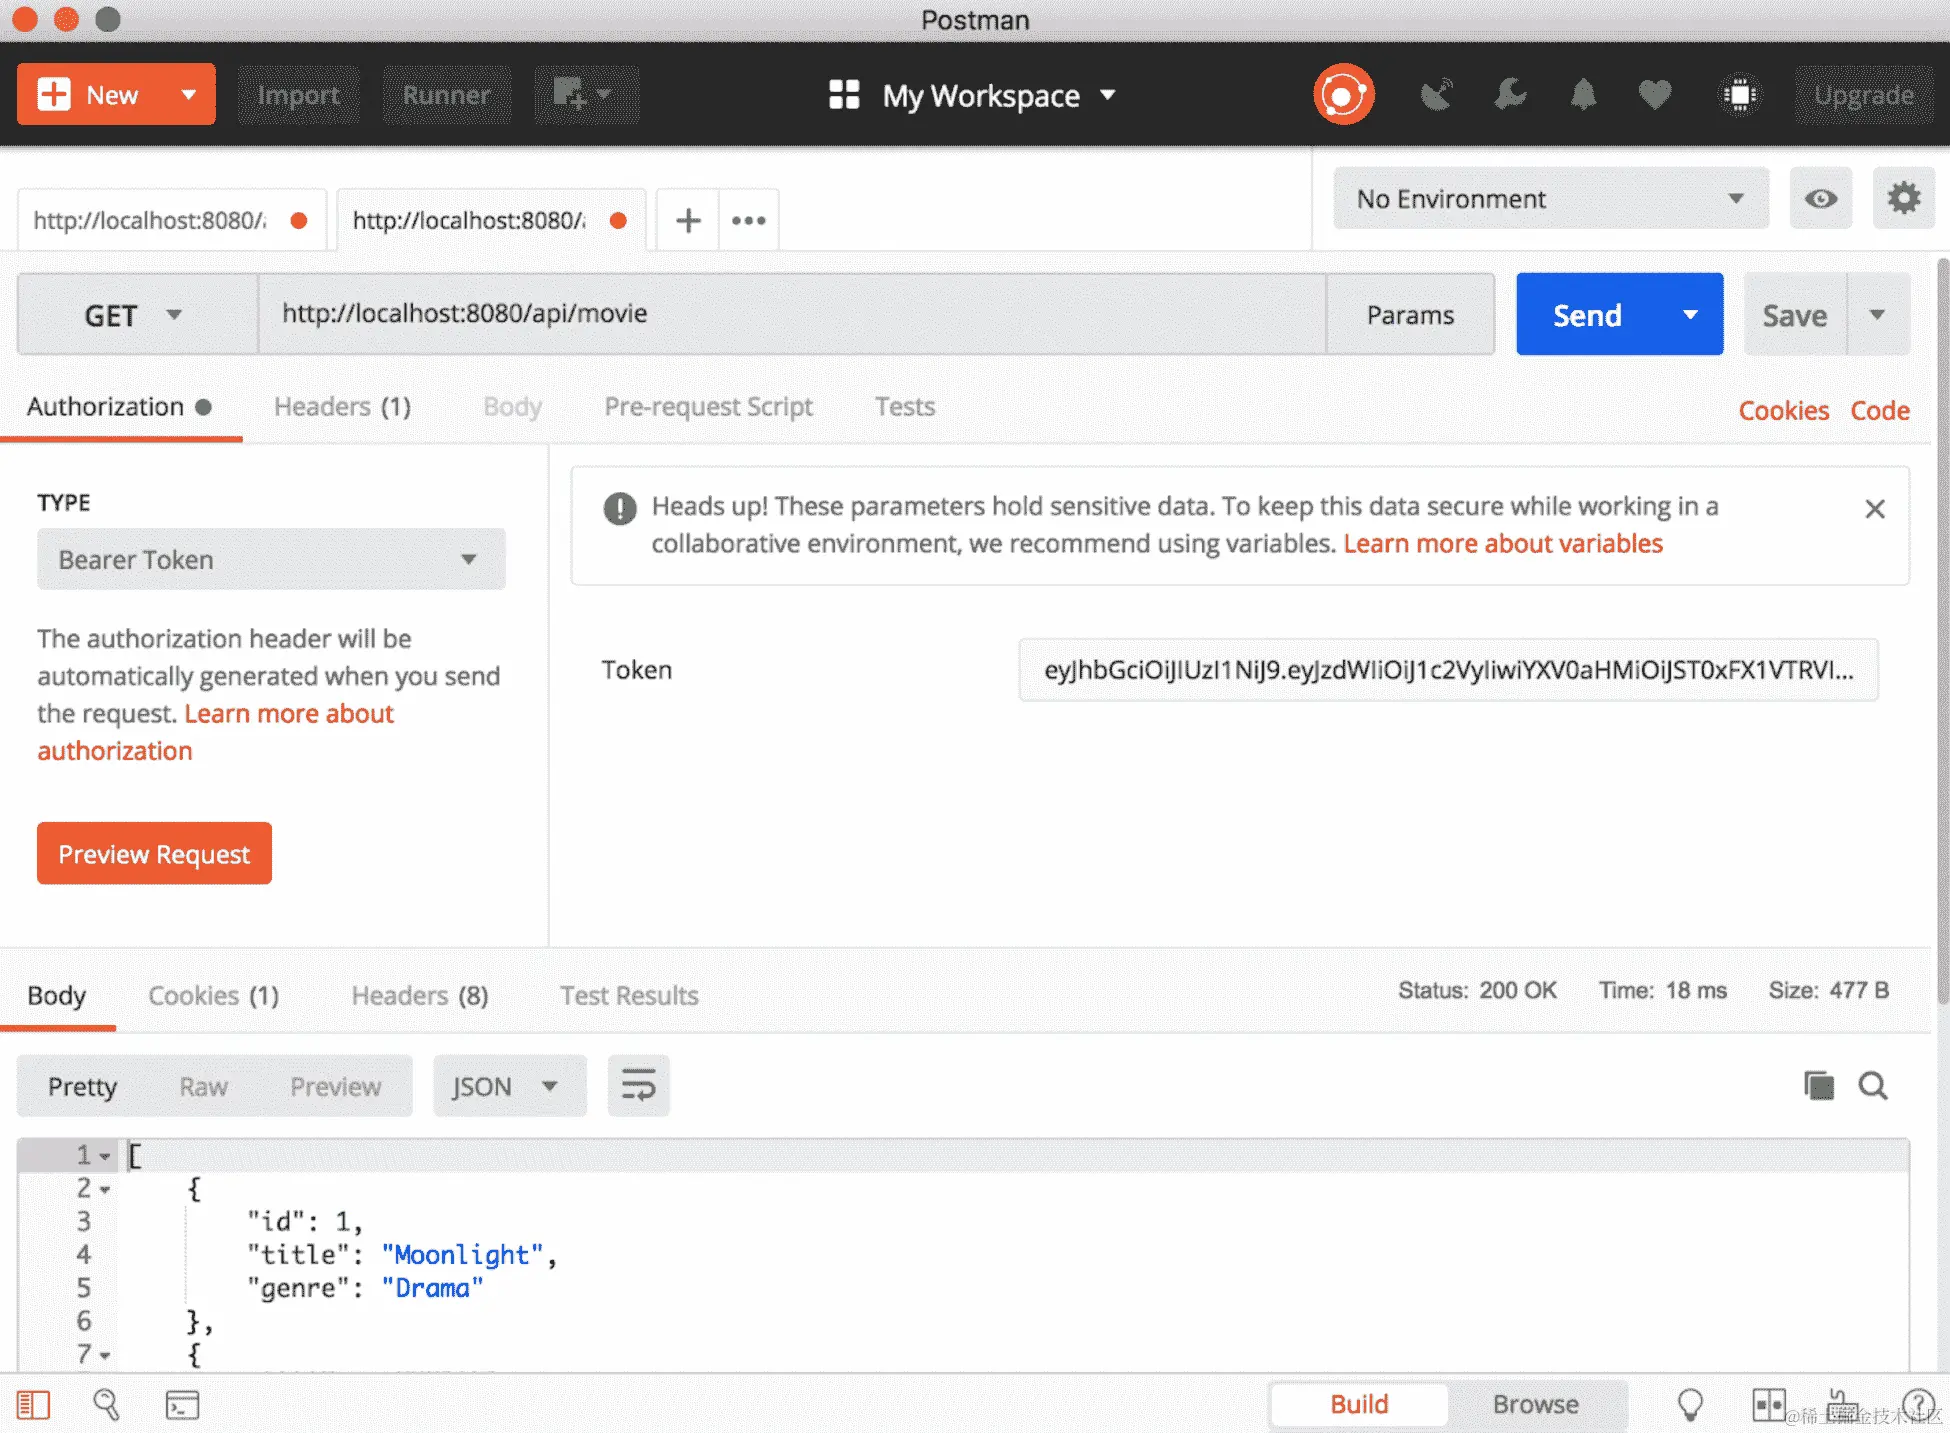
Task: Copy response with the copy icon
Action: tap(1818, 1085)
